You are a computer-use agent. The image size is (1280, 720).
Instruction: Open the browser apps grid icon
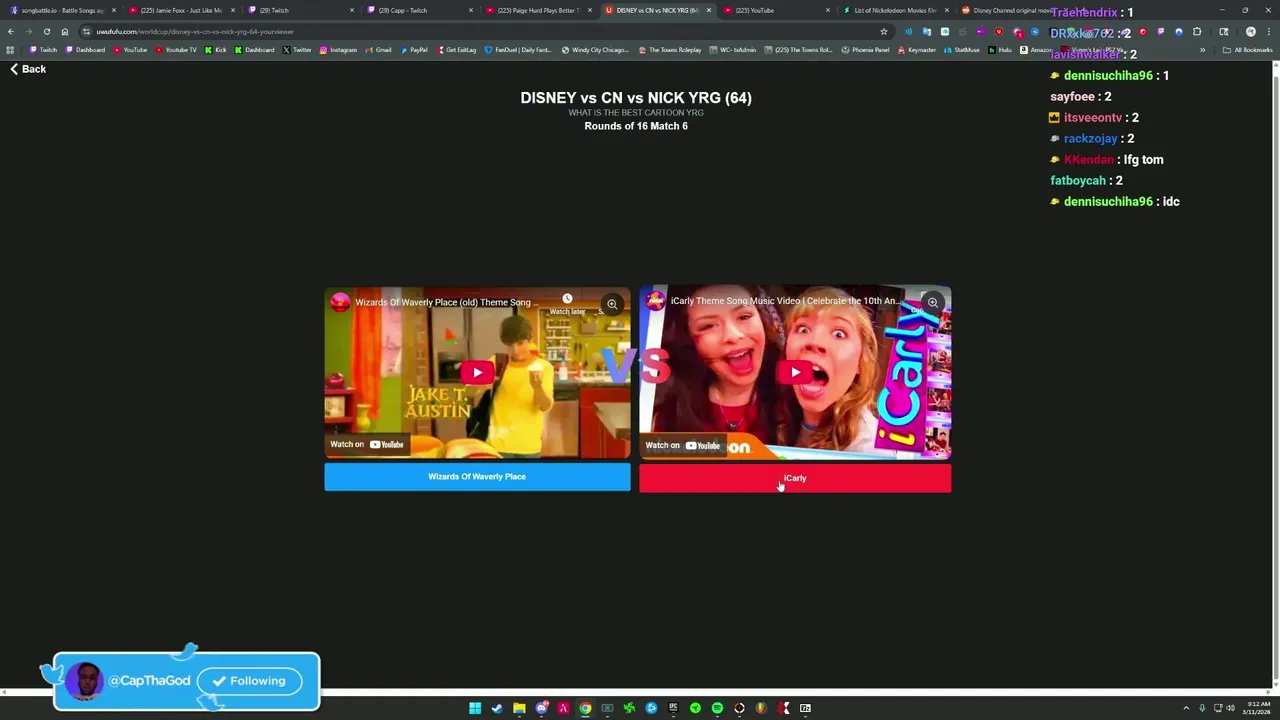(10, 50)
